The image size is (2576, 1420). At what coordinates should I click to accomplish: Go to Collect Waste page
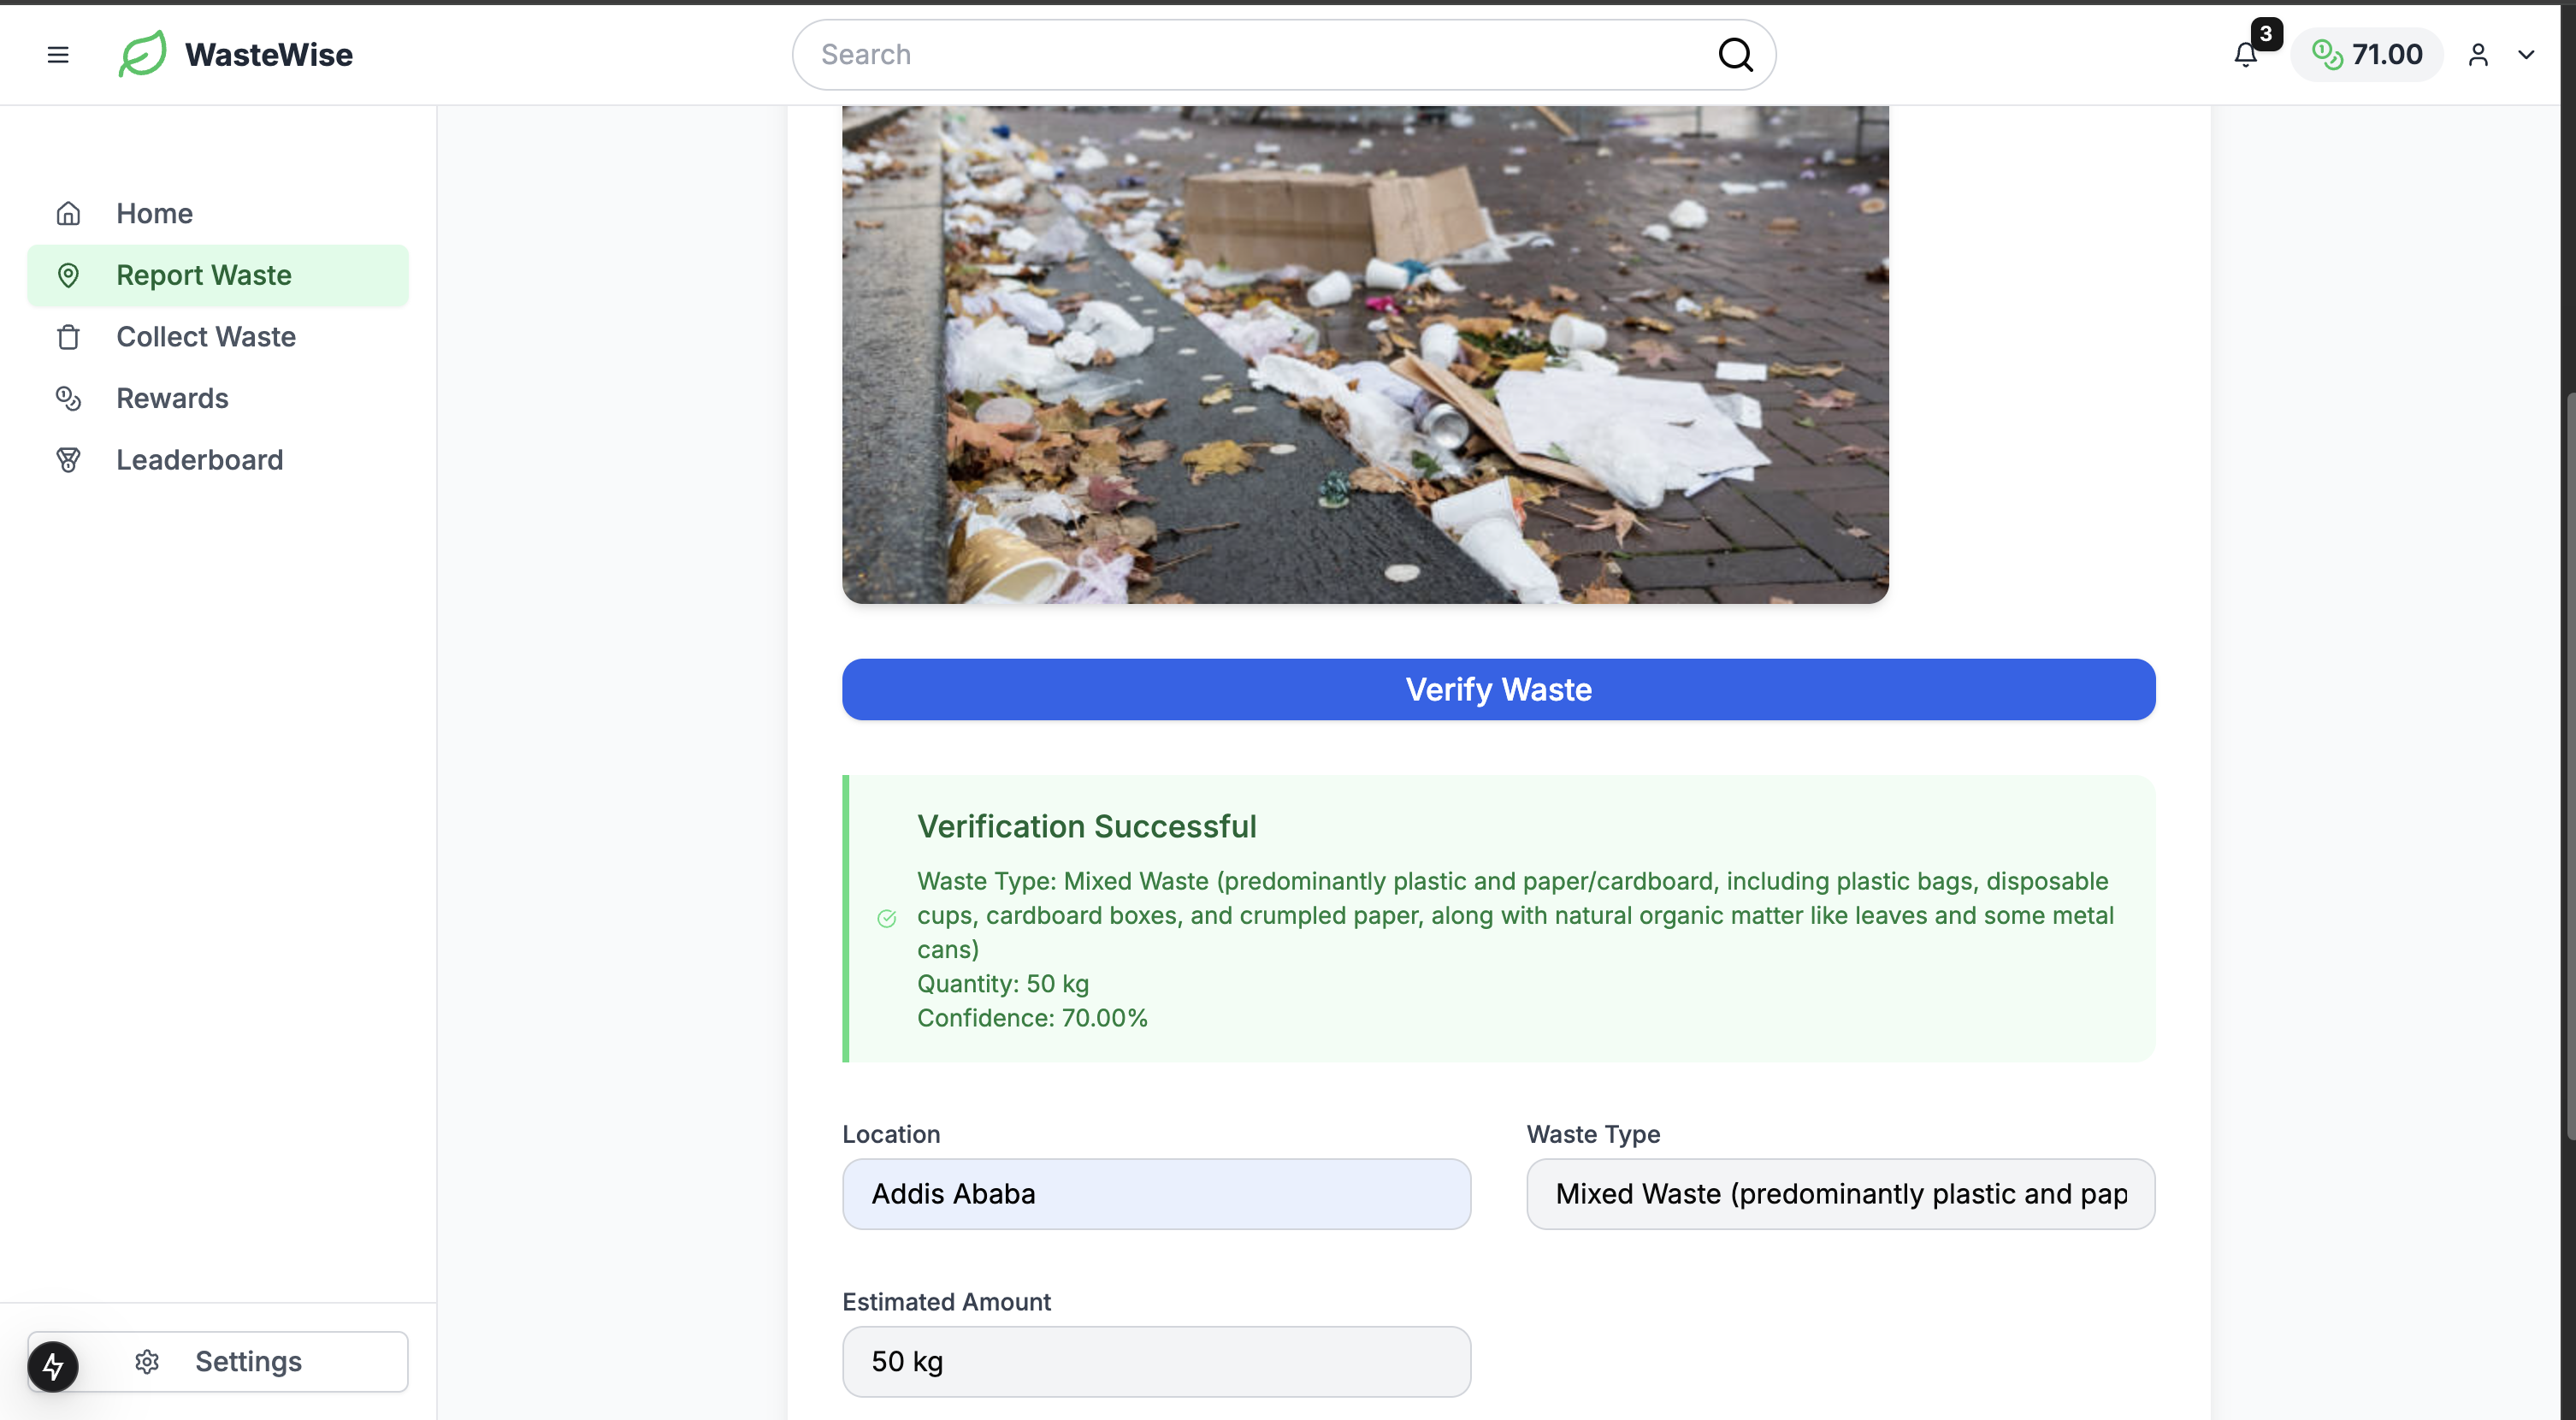coord(206,337)
